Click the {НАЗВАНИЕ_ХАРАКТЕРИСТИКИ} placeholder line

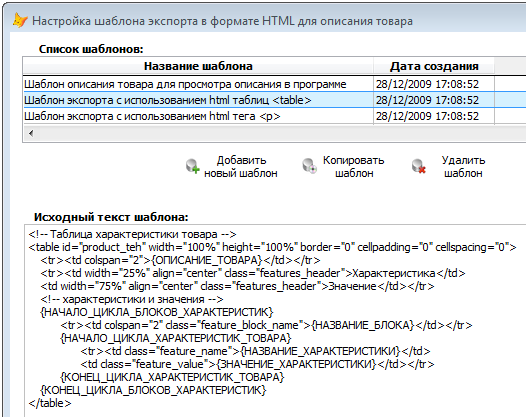(x=255, y=351)
